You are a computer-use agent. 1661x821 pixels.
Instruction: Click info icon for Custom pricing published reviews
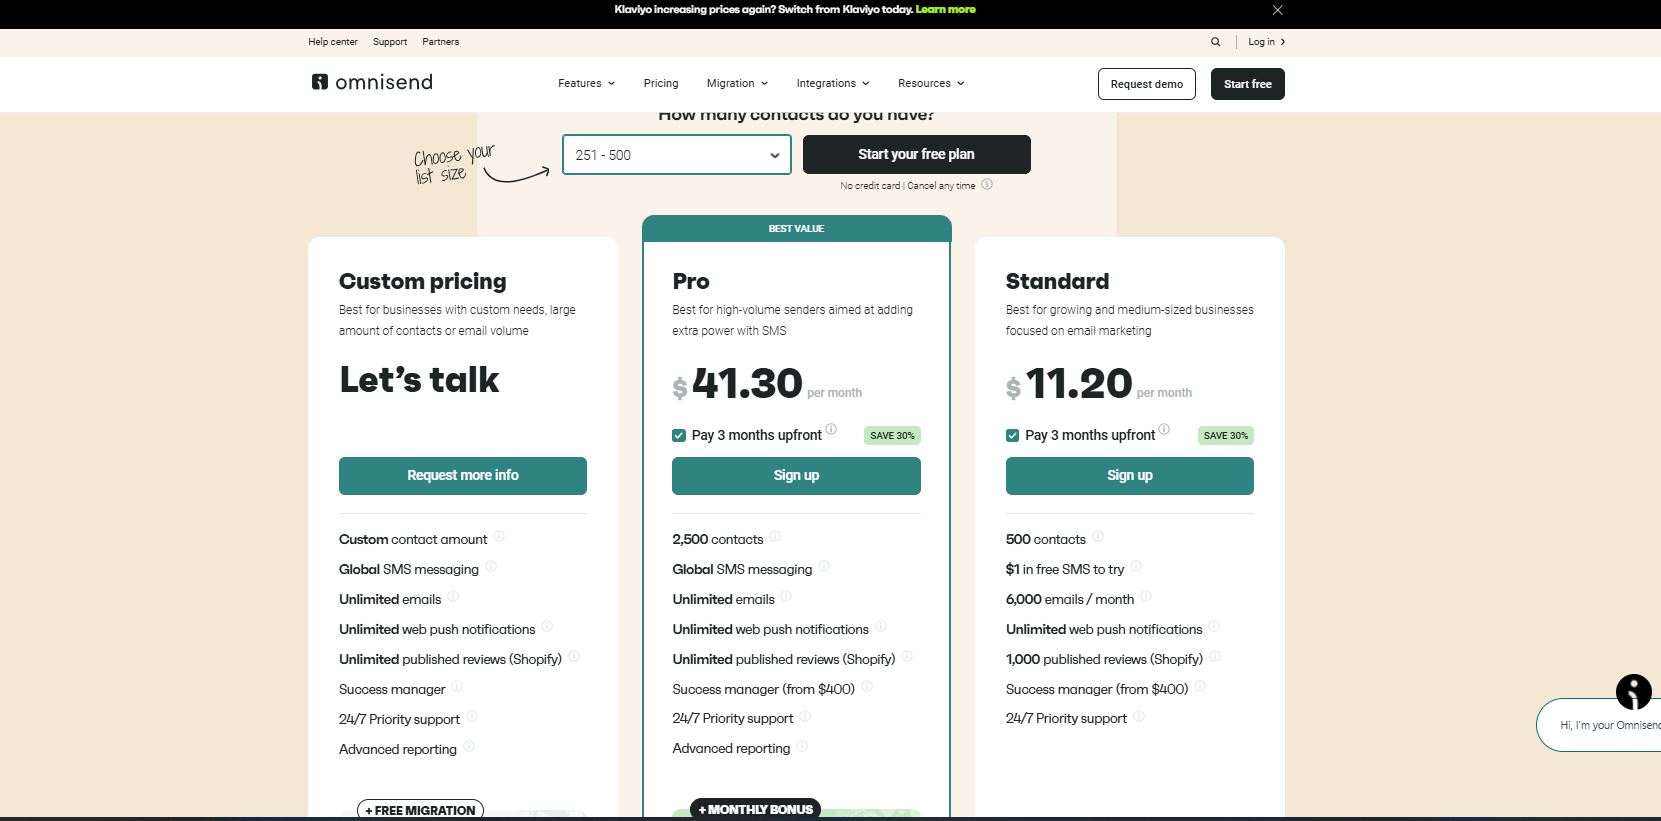[574, 656]
